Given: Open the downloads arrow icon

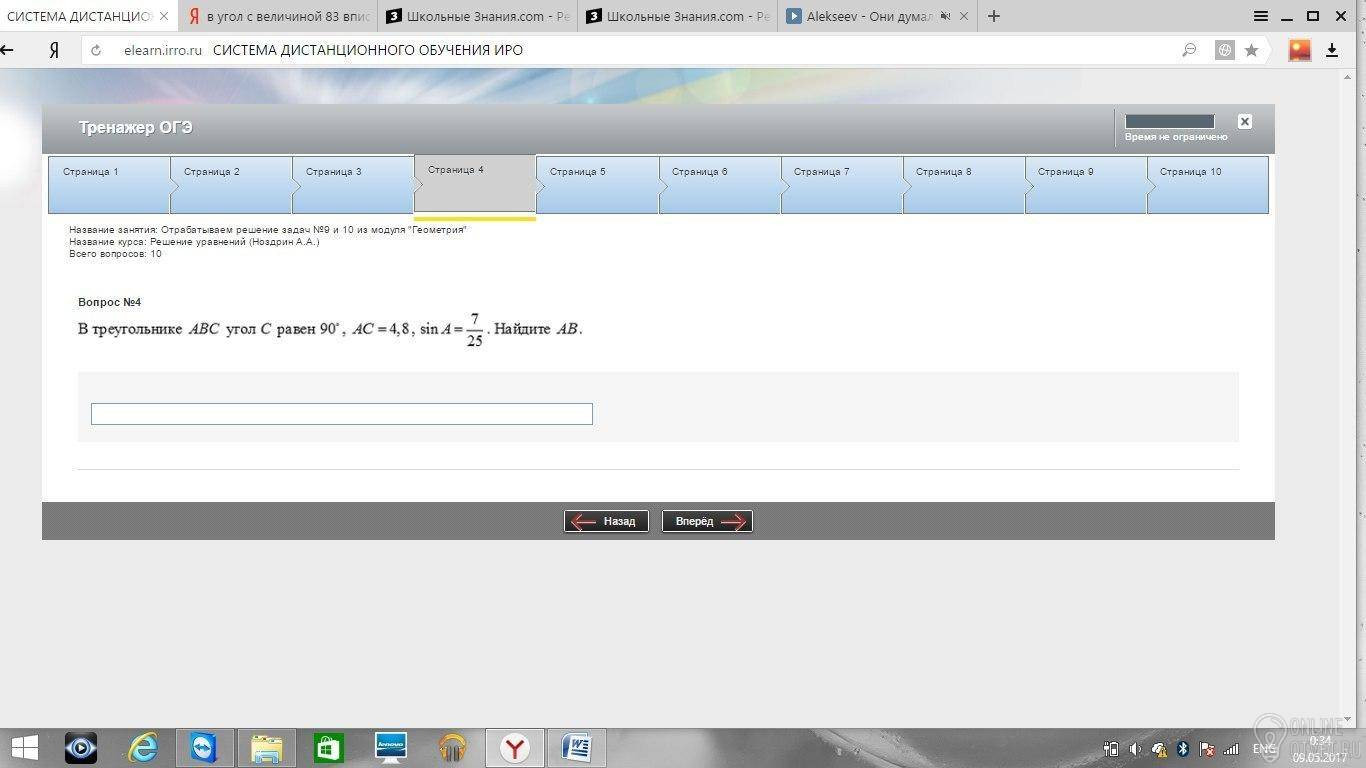Looking at the screenshot, I should (1332, 50).
